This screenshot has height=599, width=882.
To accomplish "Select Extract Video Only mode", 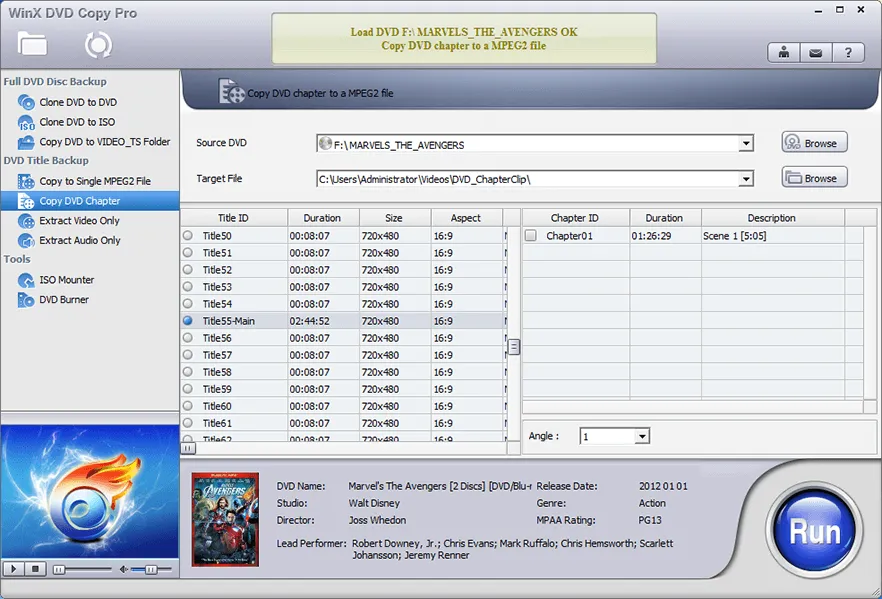I will [x=79, y=221].
